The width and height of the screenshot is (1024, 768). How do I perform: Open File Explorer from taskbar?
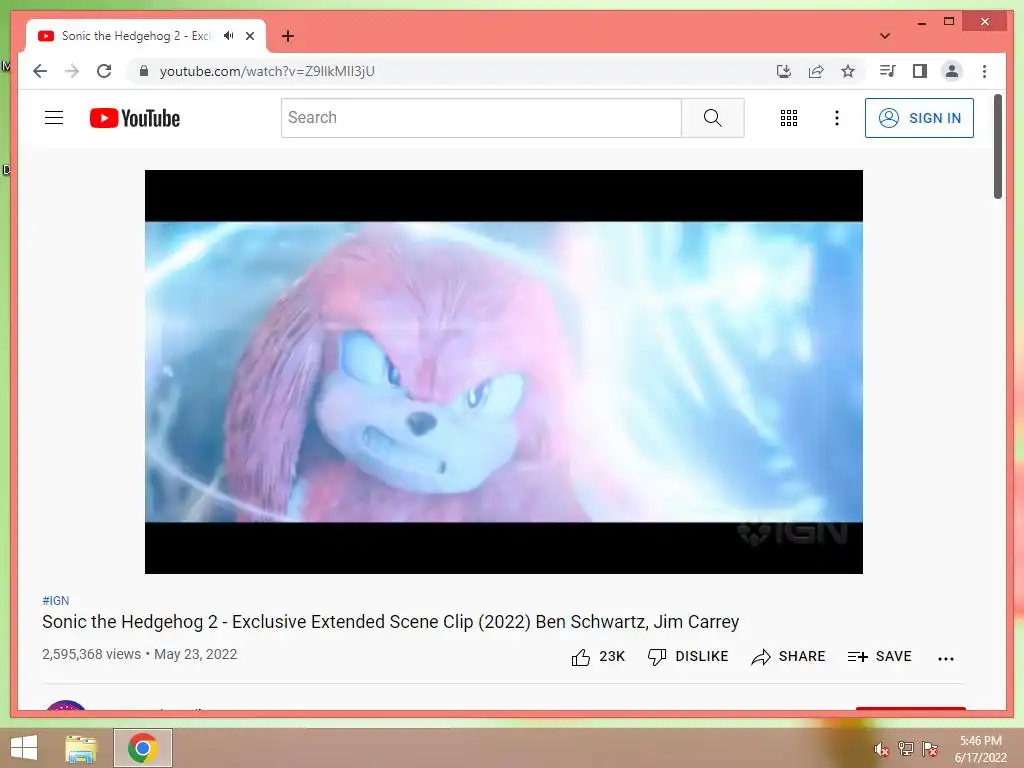coord(81,748)
